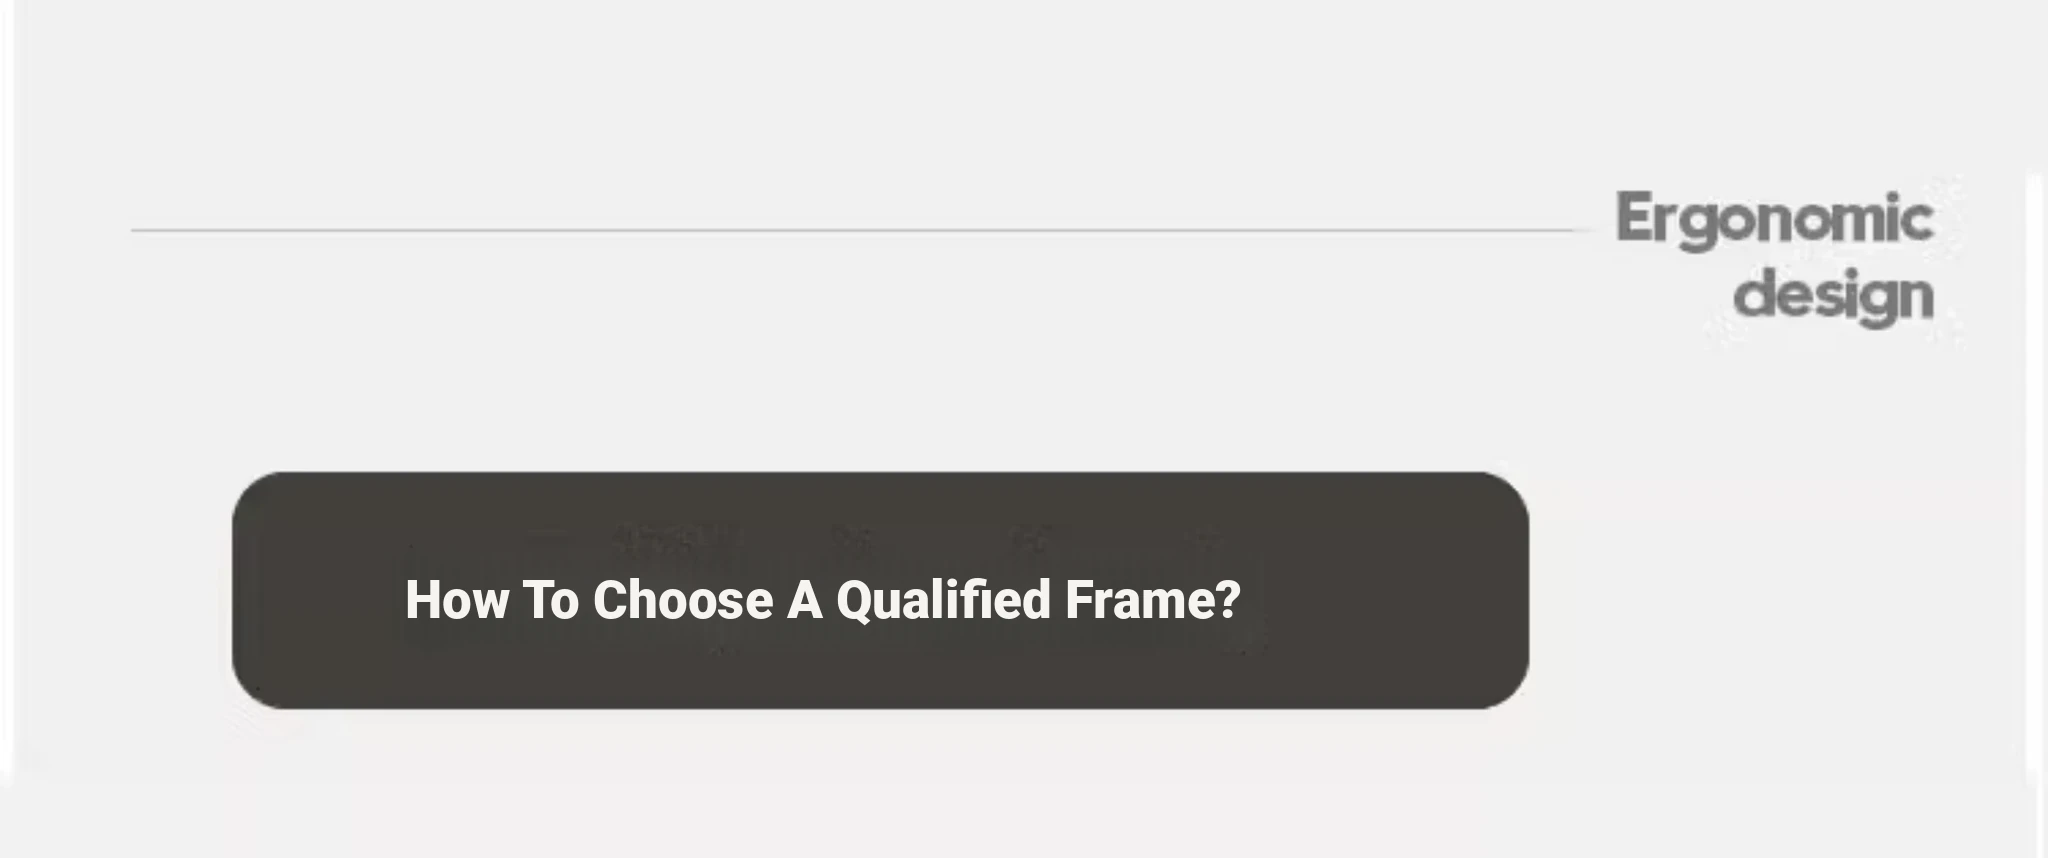The height and width of the screenshot is (858, 2048).
Task: Select the Ergonomic design label
Action: click(1775, 258)
